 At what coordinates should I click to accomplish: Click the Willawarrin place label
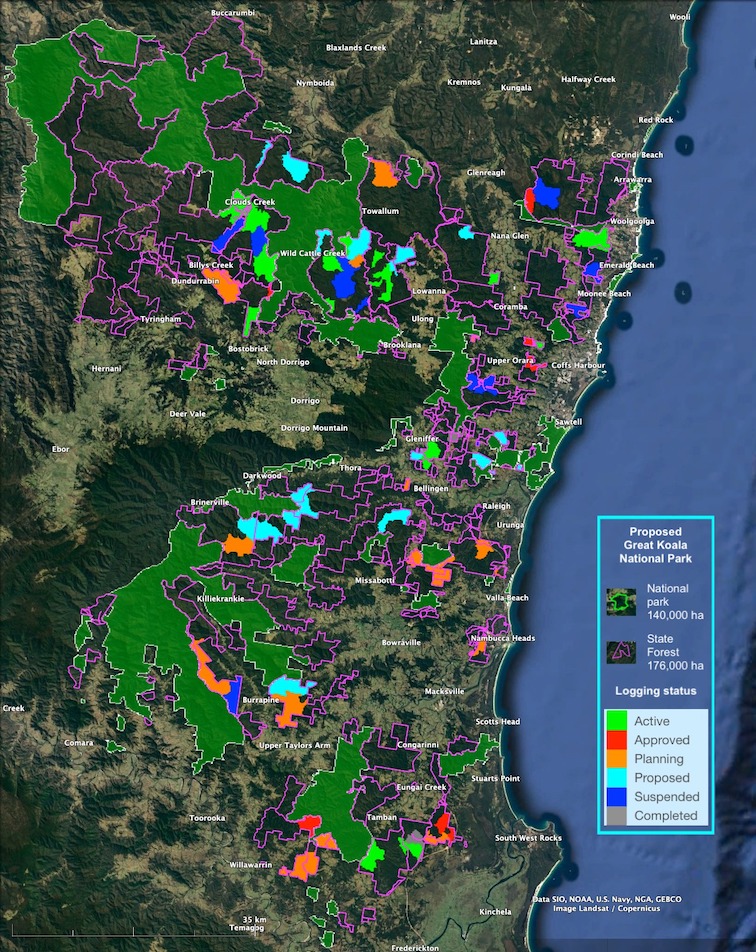coord(251,865)
